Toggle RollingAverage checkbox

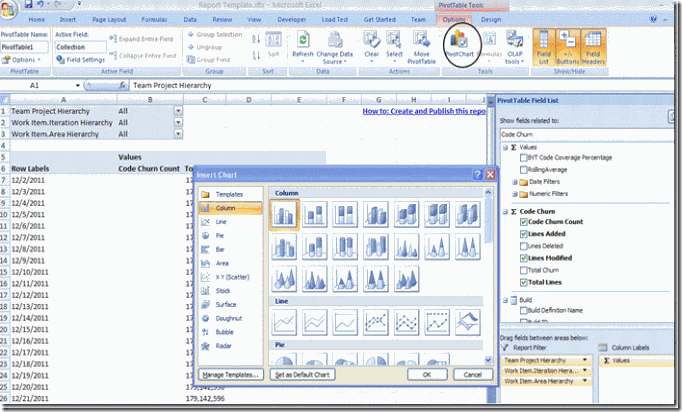tap(524, 170)
